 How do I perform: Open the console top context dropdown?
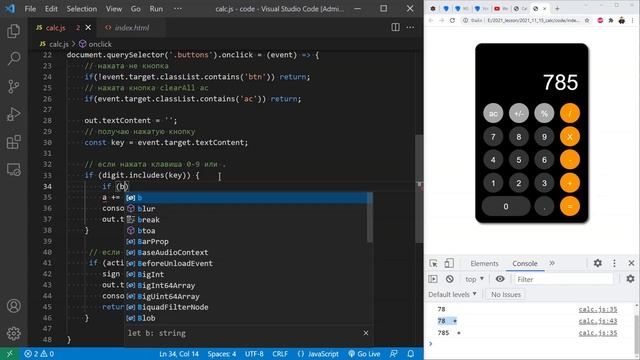pyautogui.click(x=474, y=279)
